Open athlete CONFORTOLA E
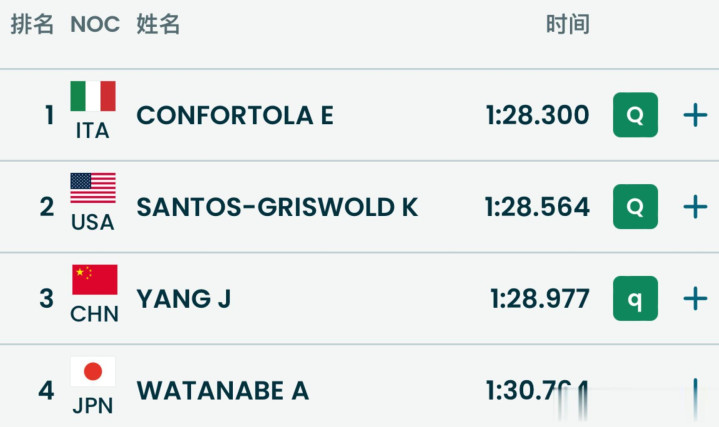The image size is (719, 427). coord(235,115)
